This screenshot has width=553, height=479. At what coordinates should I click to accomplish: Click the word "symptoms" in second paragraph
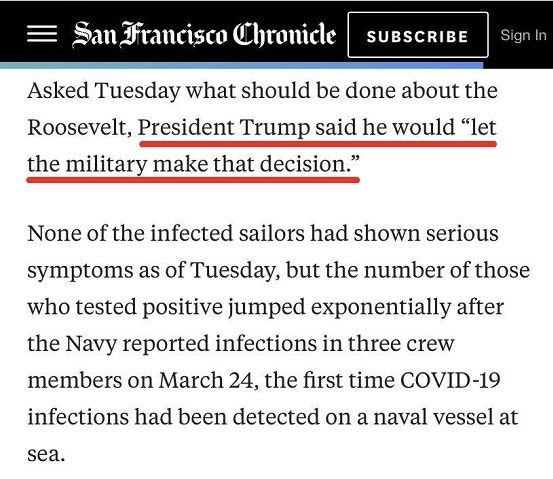coord(80,272)
